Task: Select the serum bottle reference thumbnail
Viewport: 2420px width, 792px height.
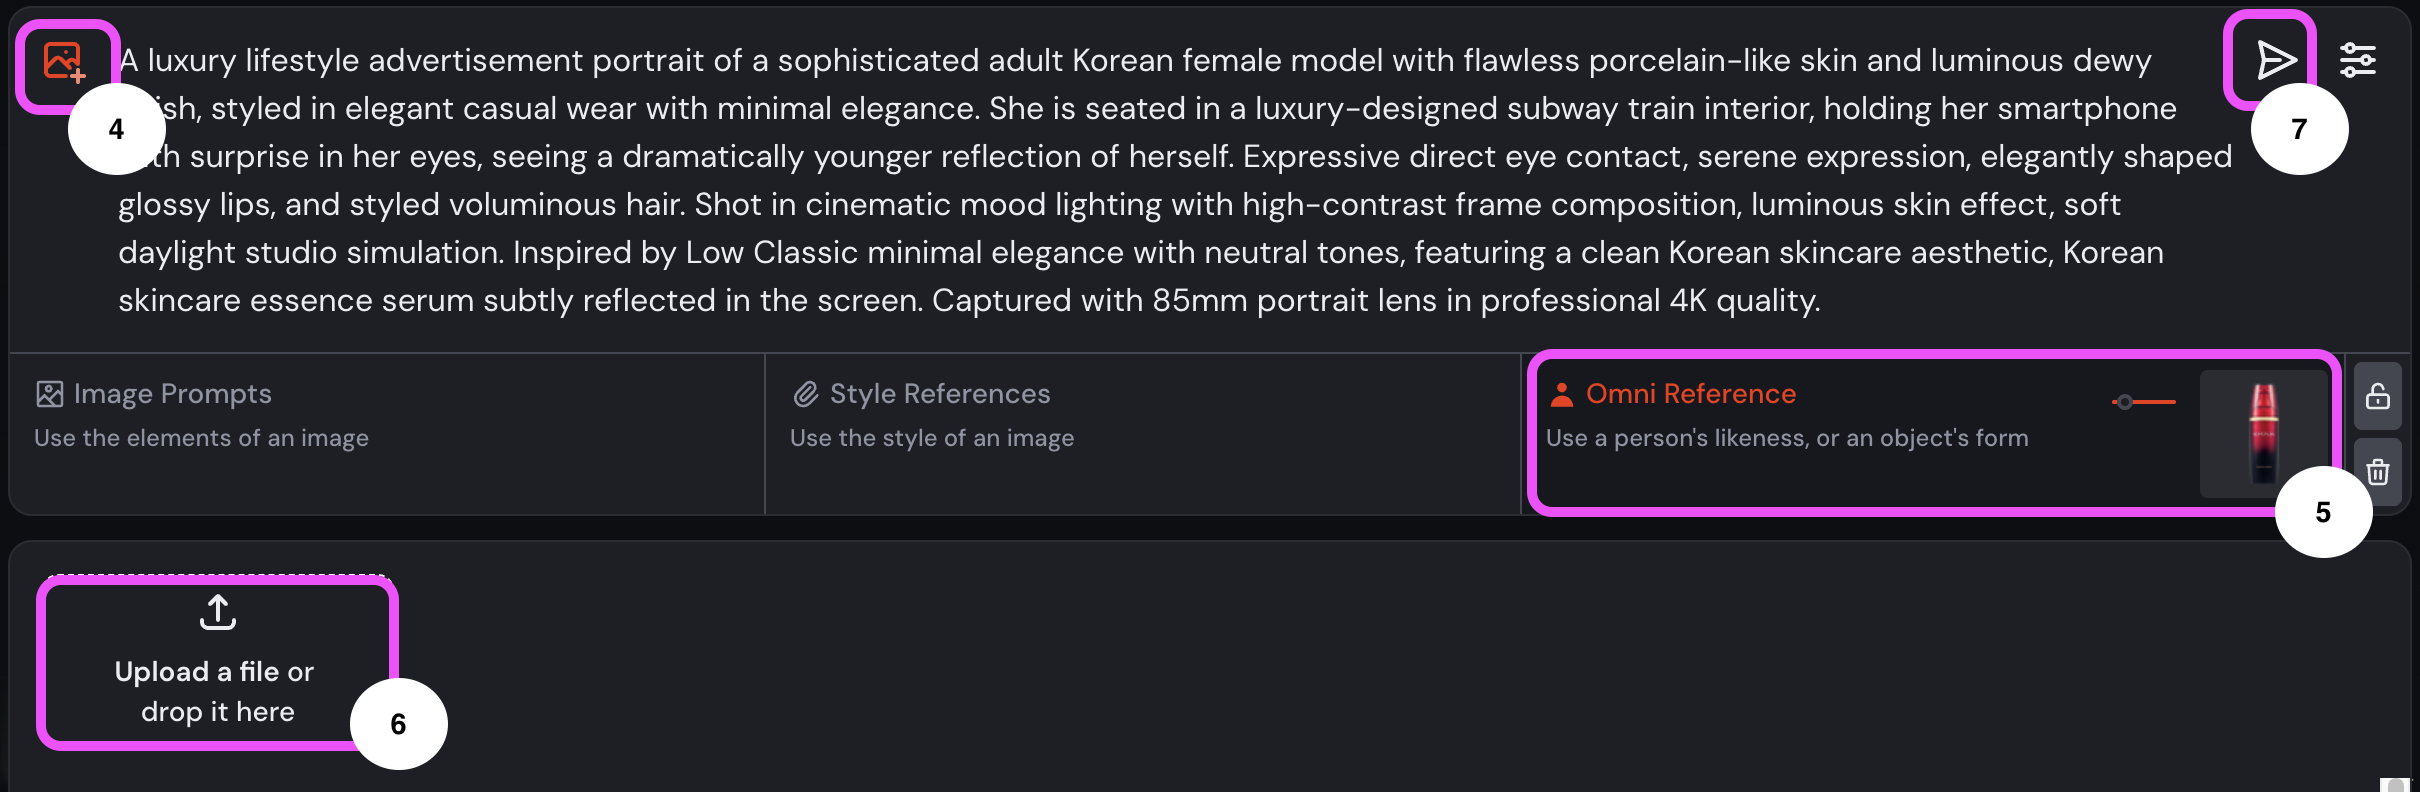Action: click(x=2263, y=432)
